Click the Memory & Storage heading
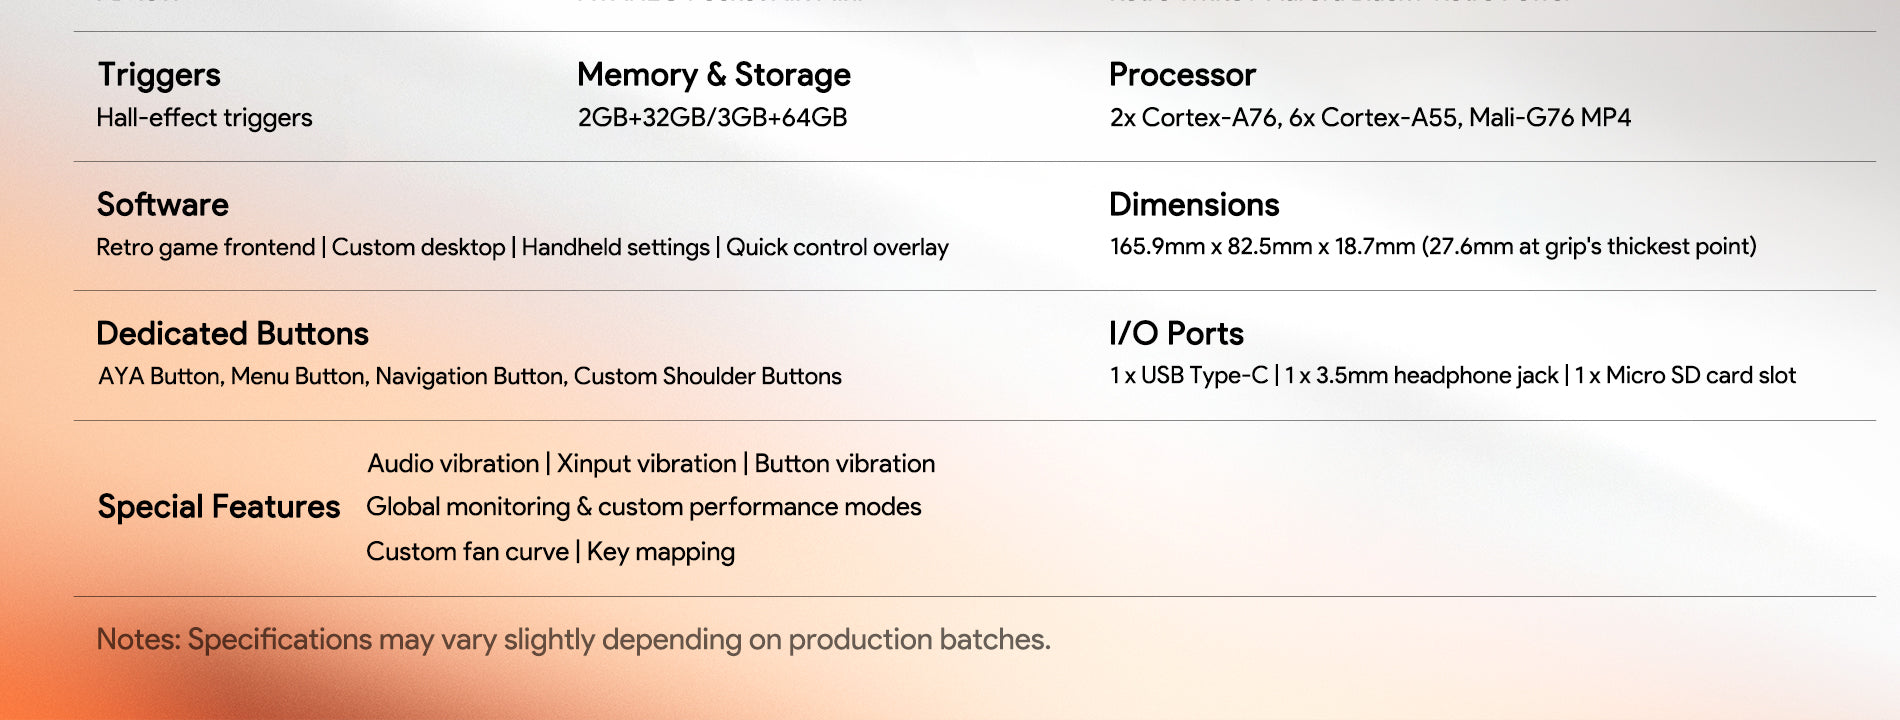 pyautogui.click(x=714, y=75)
